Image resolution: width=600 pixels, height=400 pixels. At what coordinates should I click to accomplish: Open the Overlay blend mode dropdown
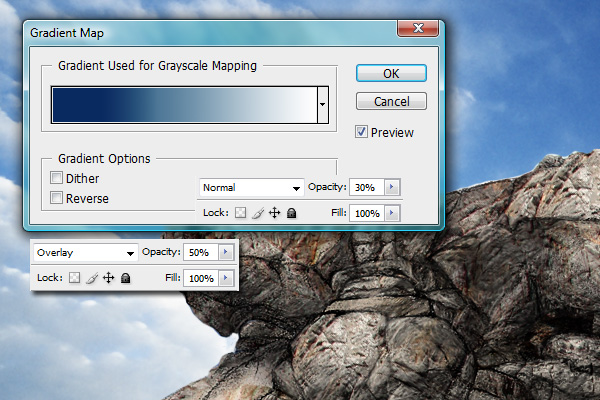(x=86, y=253)
